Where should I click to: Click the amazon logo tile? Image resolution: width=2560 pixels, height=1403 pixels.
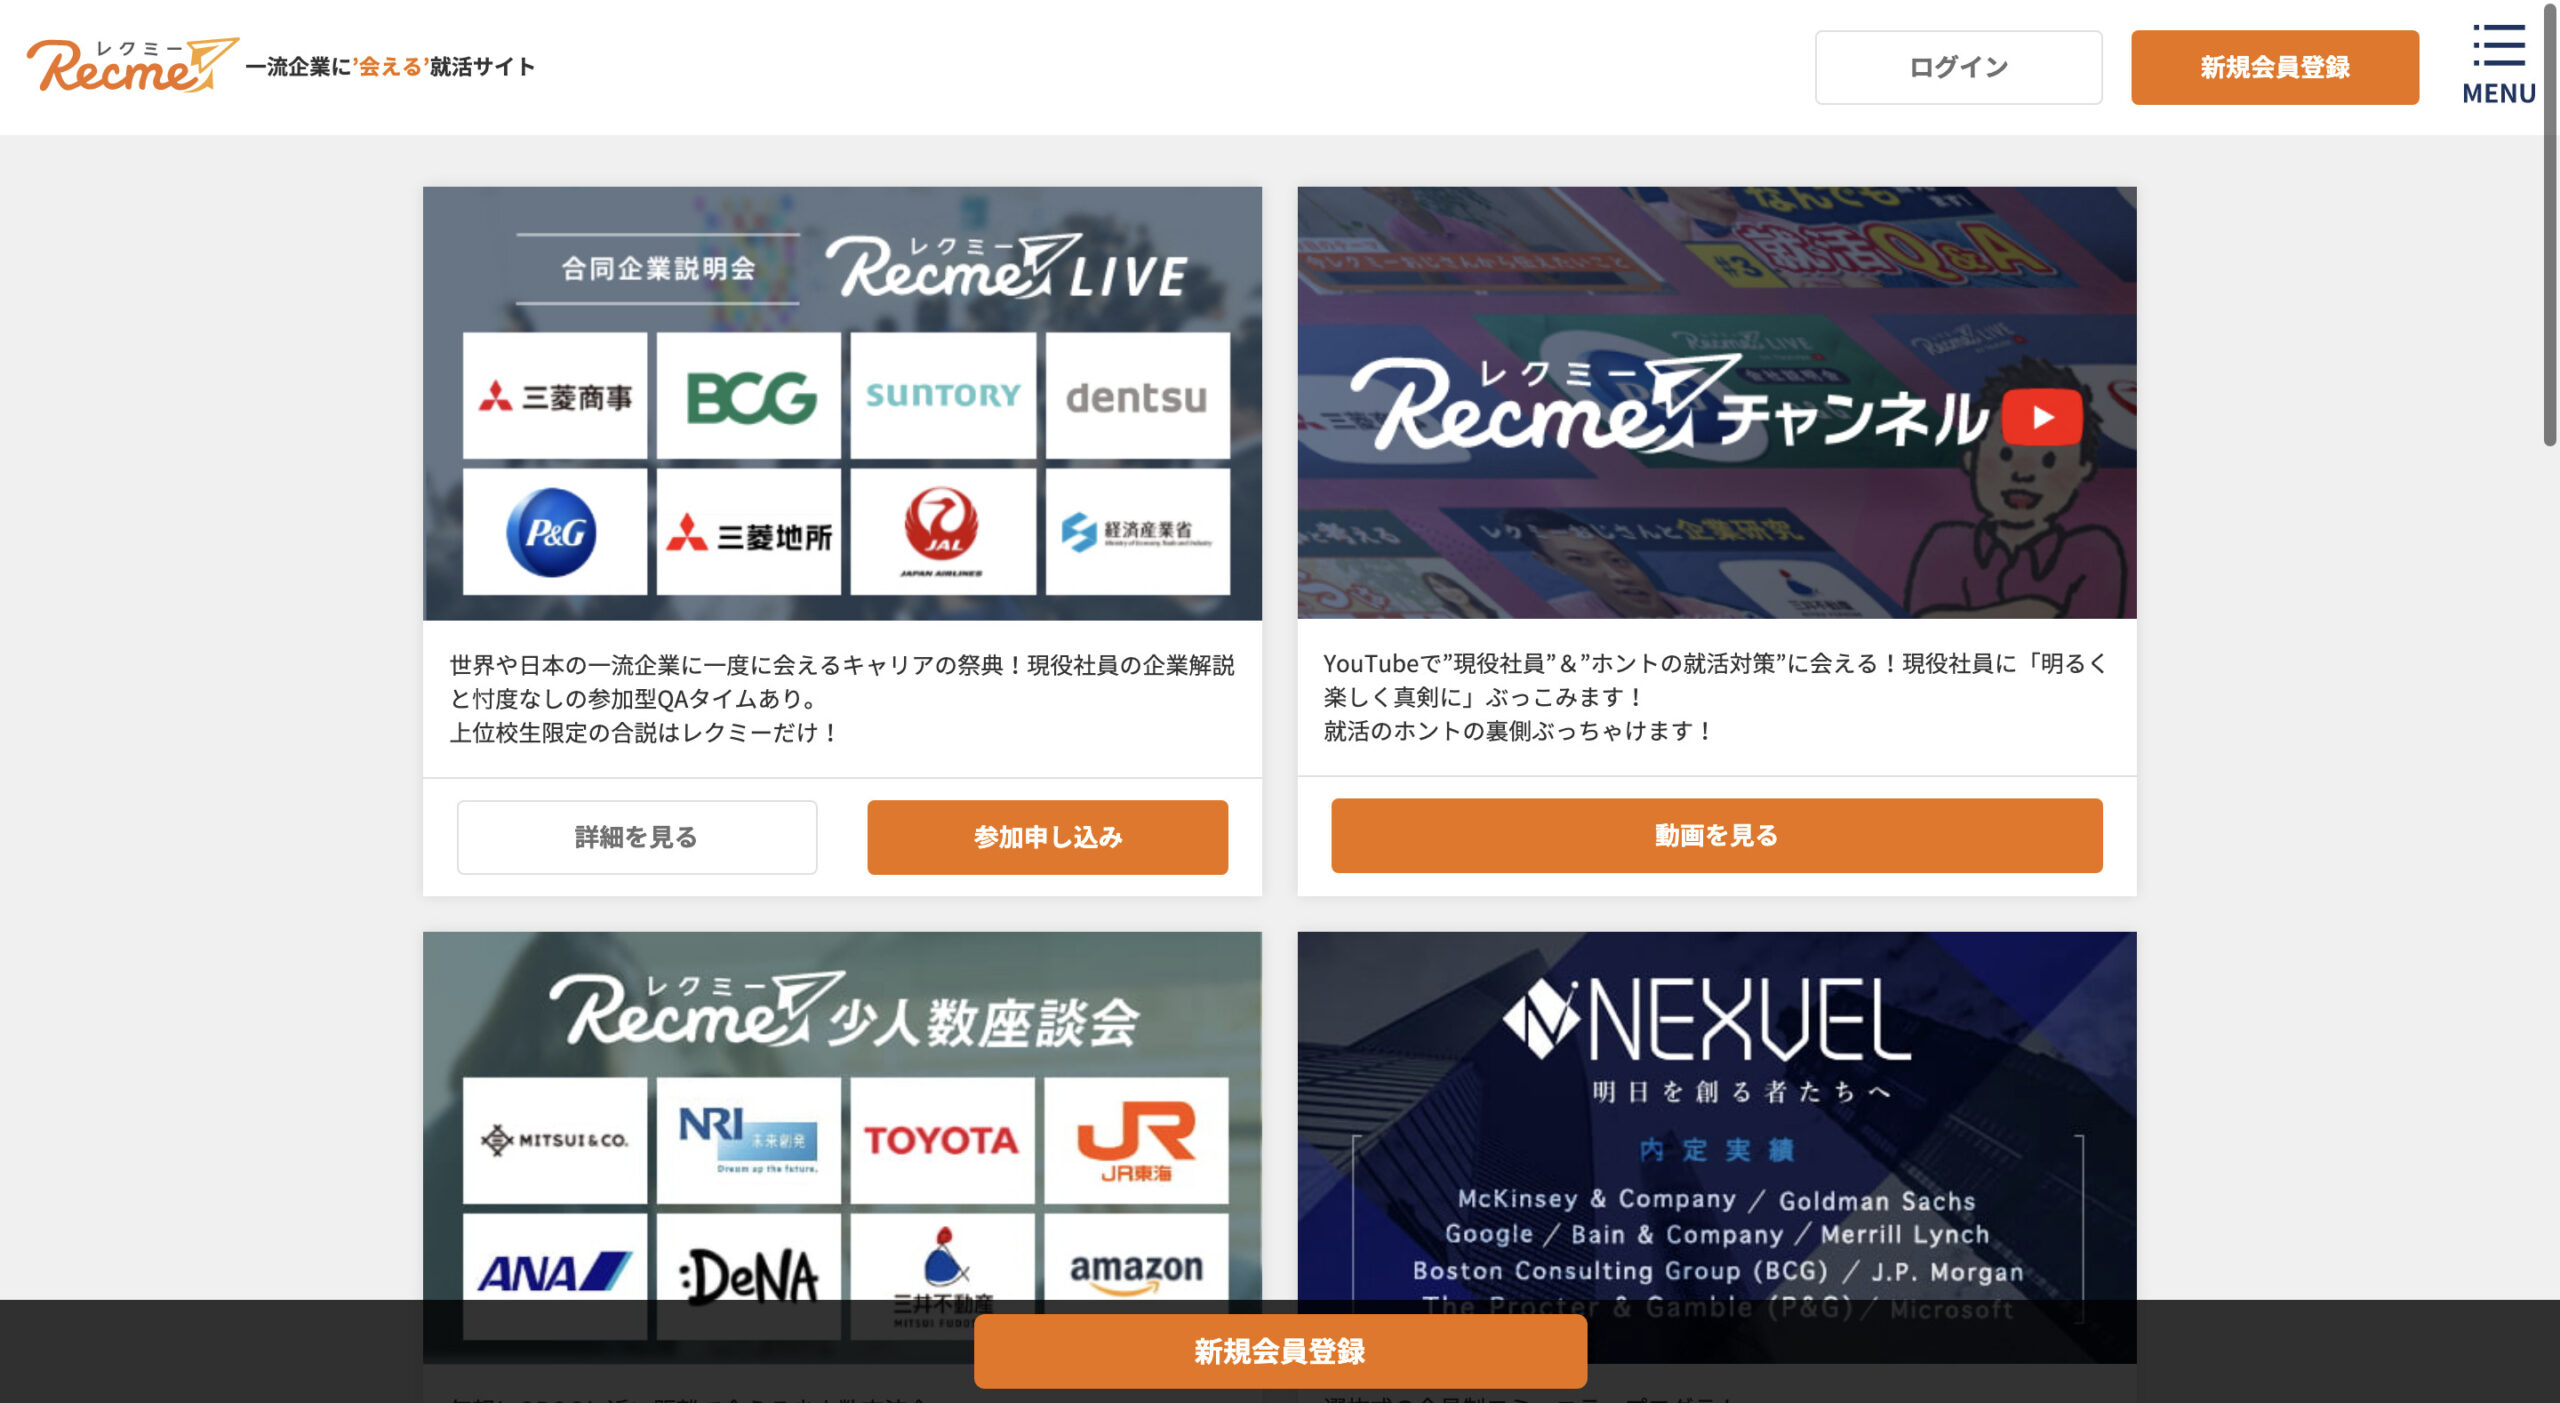tap(1137, 1263)
